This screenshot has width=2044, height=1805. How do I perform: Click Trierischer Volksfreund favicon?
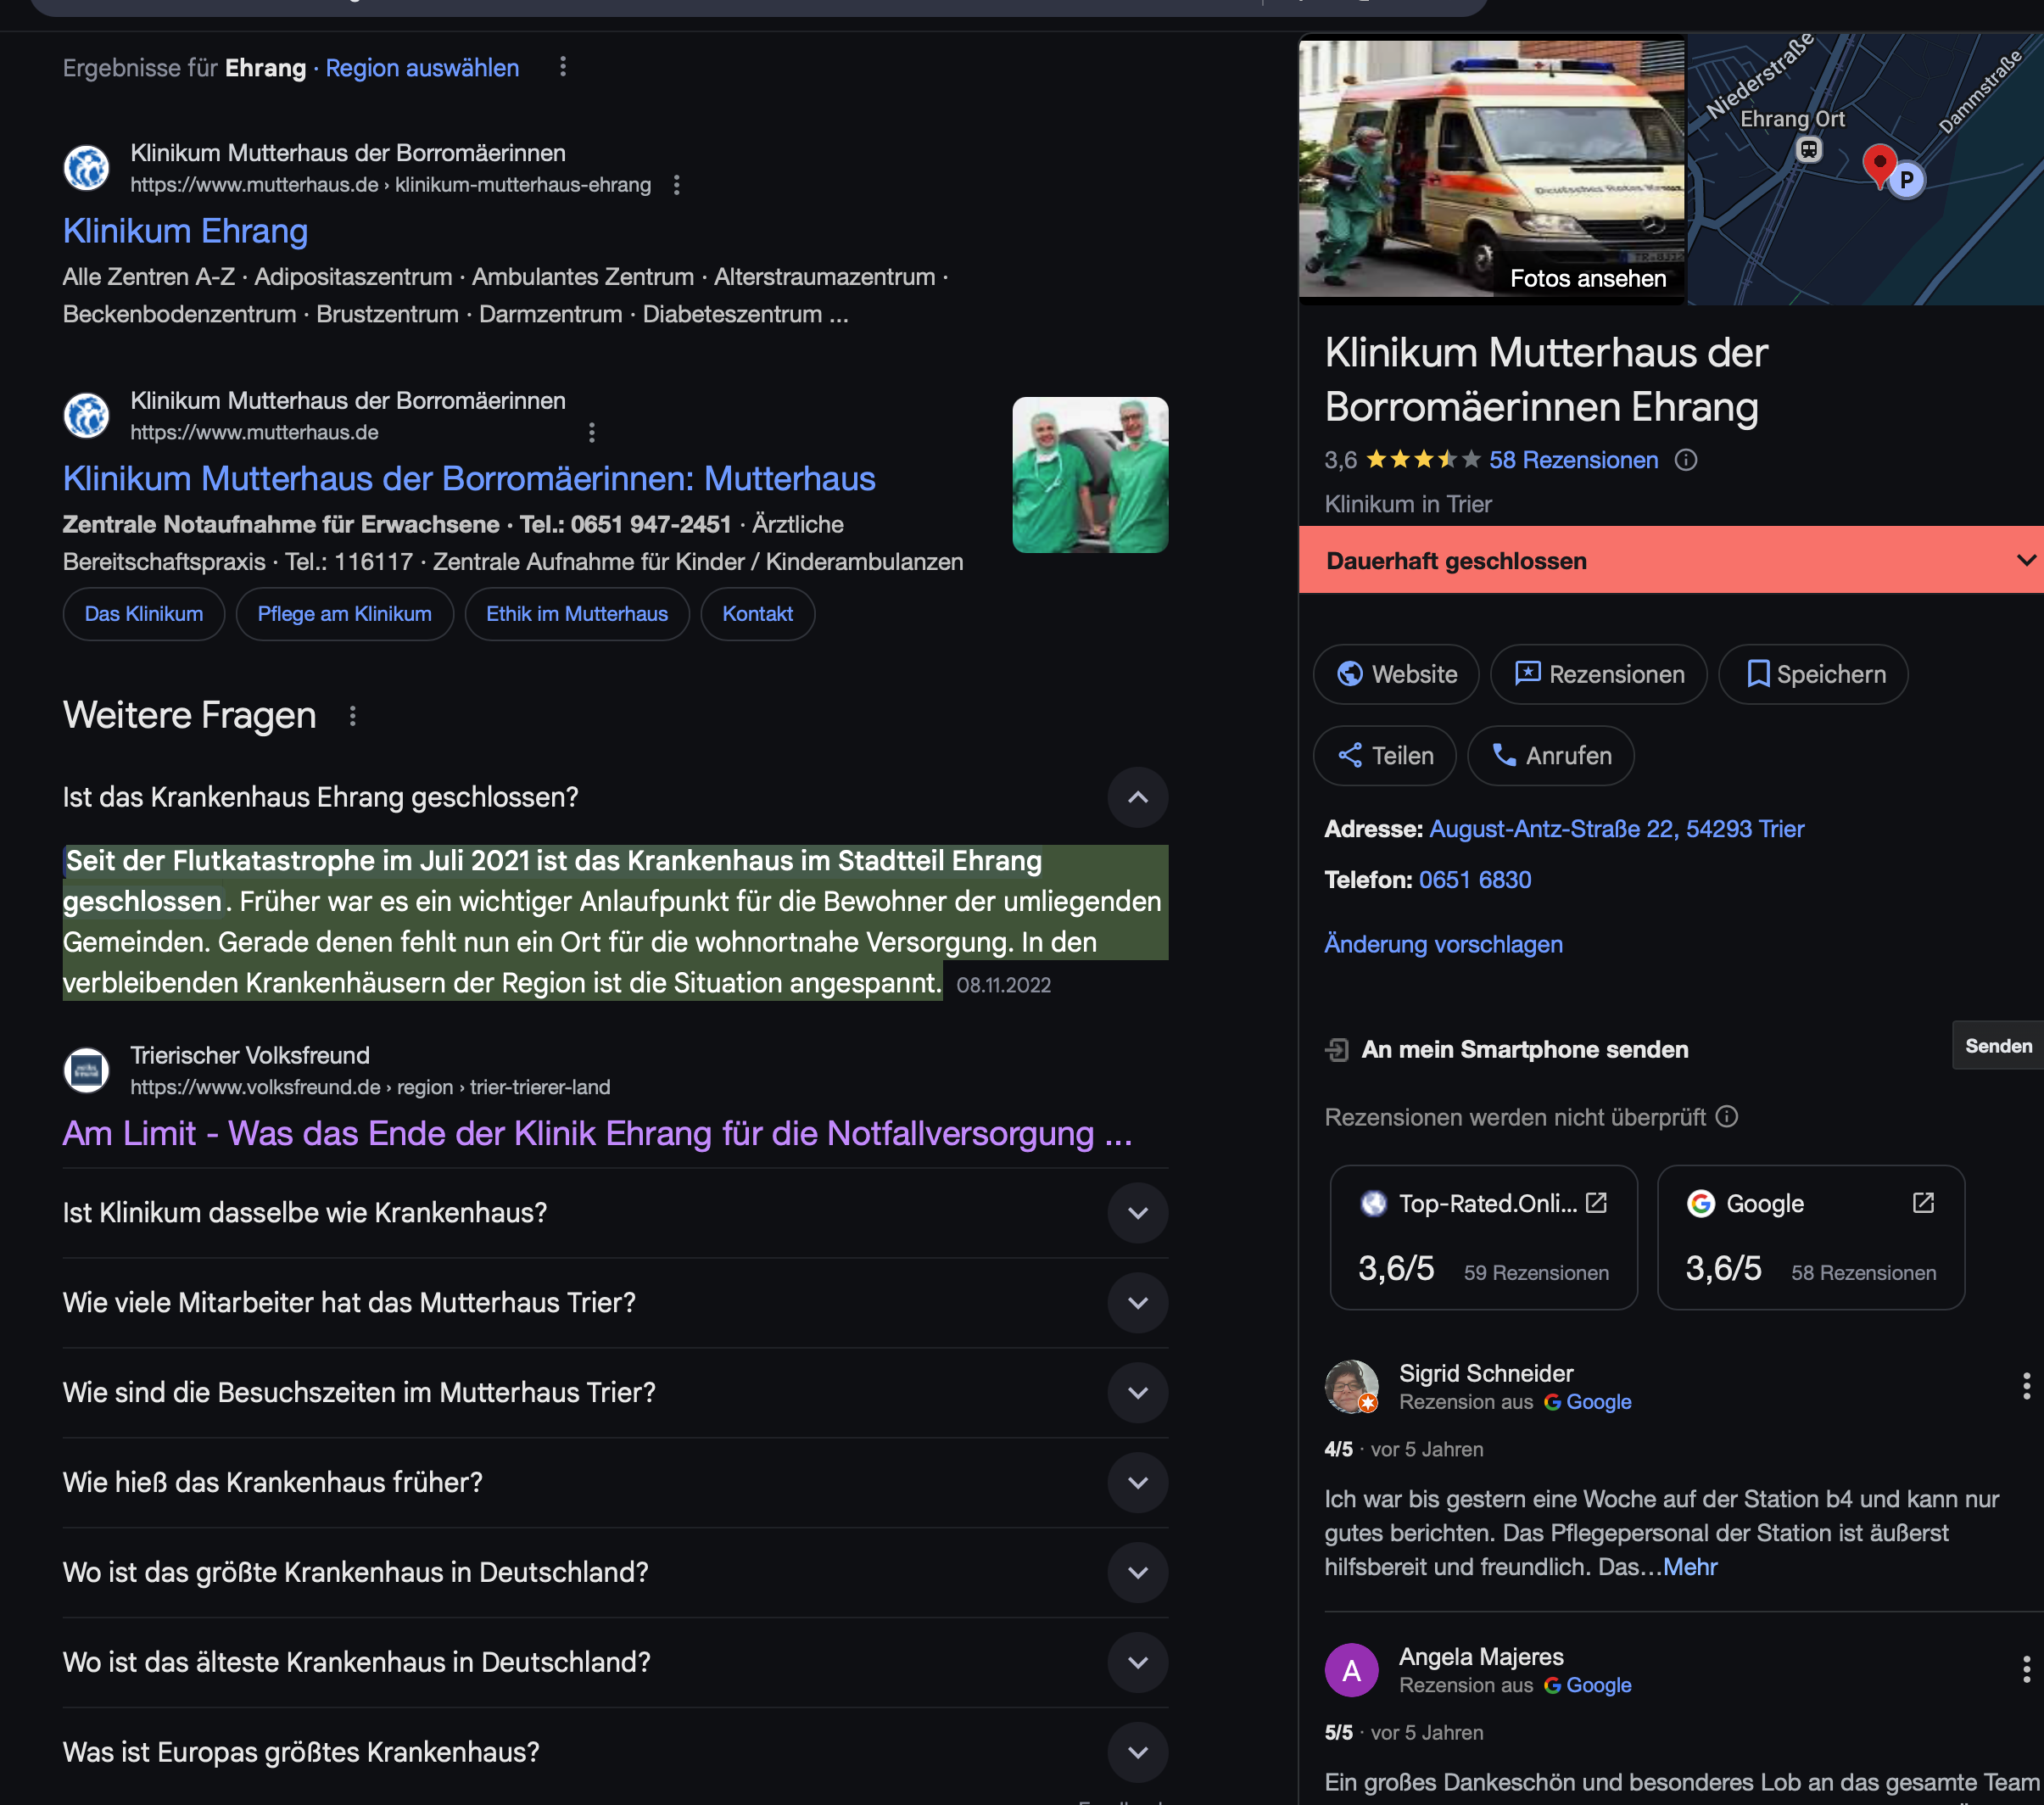pos(87,1070)
